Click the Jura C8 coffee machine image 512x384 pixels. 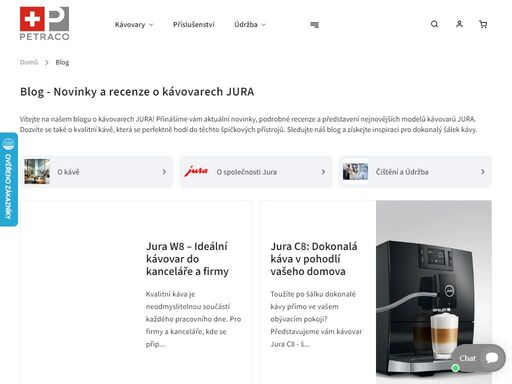434,292
